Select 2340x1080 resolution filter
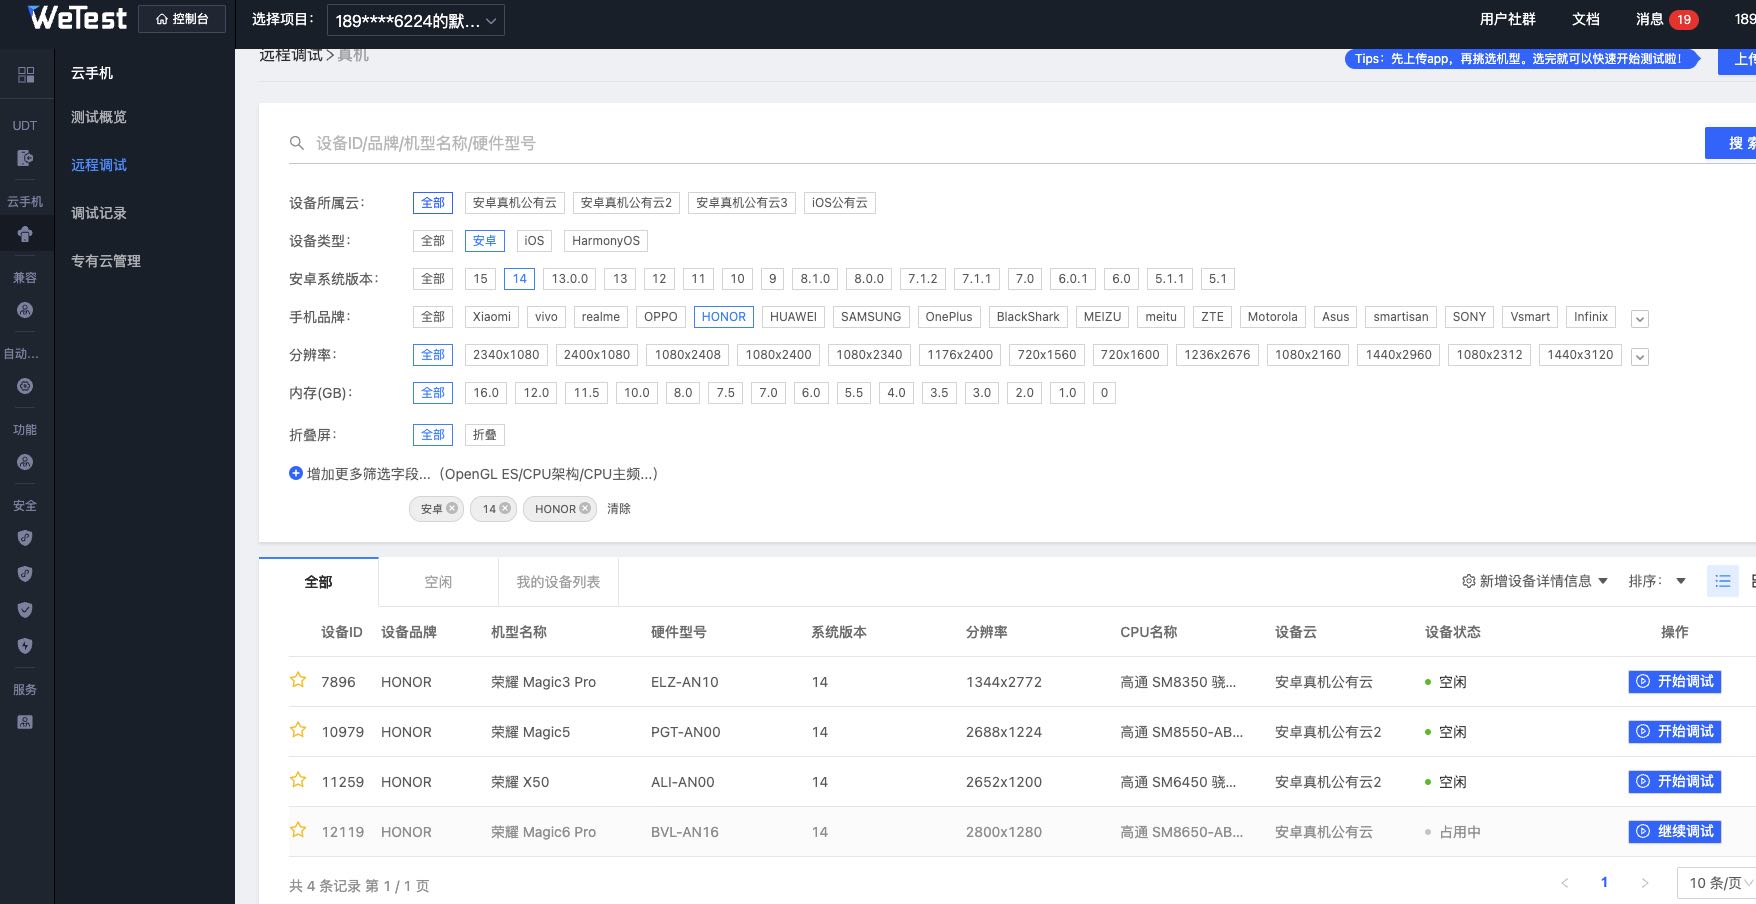This screenshot has width=1756, height=904. pyautogui.click(x=506, y=355)
